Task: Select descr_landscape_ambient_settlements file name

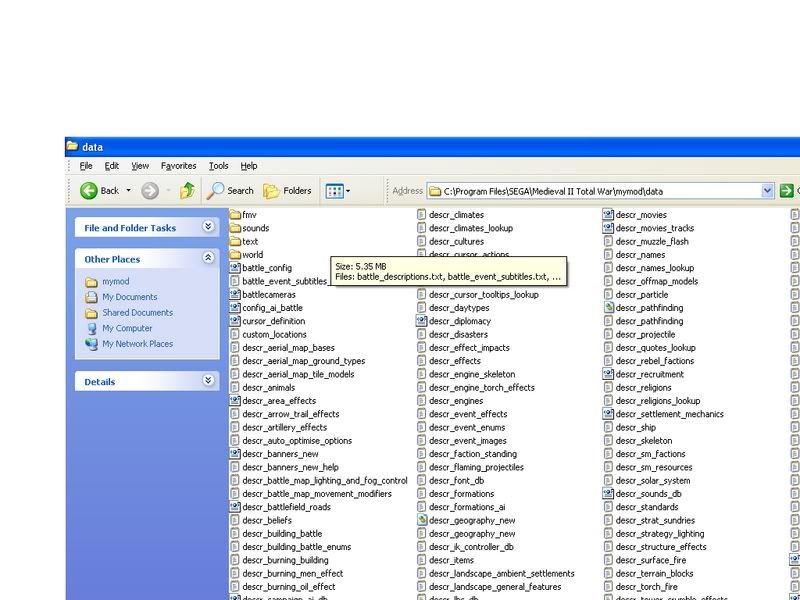Action: (x=502, y=573)
